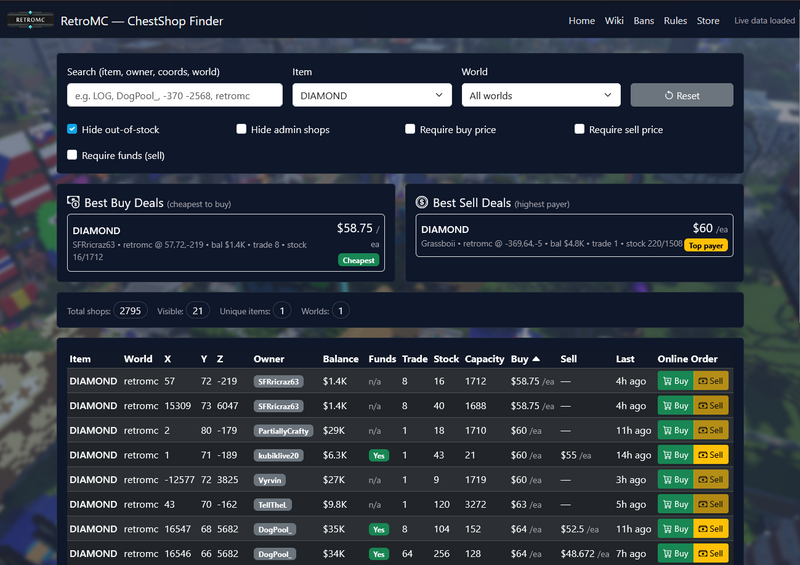
Task: Click the RetroMC logo in the header
Action: [30, 20]
